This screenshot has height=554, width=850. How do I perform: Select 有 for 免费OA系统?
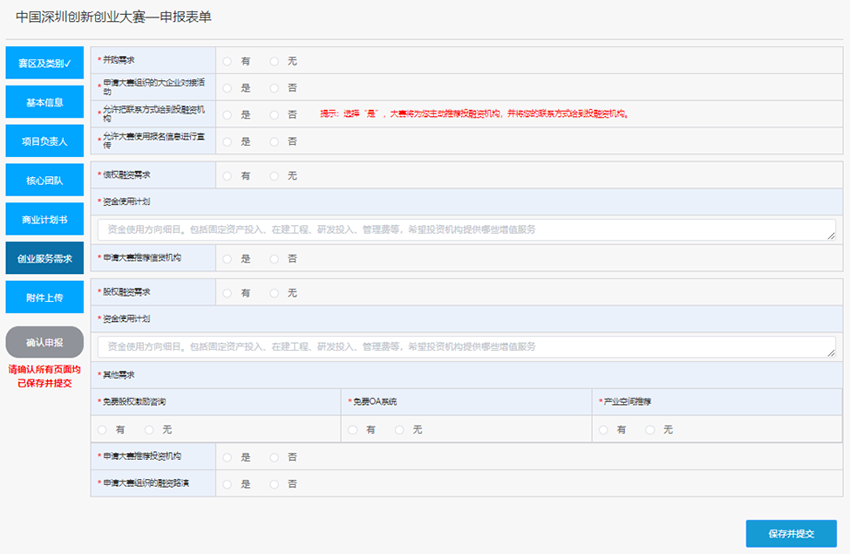coord(353,429)
